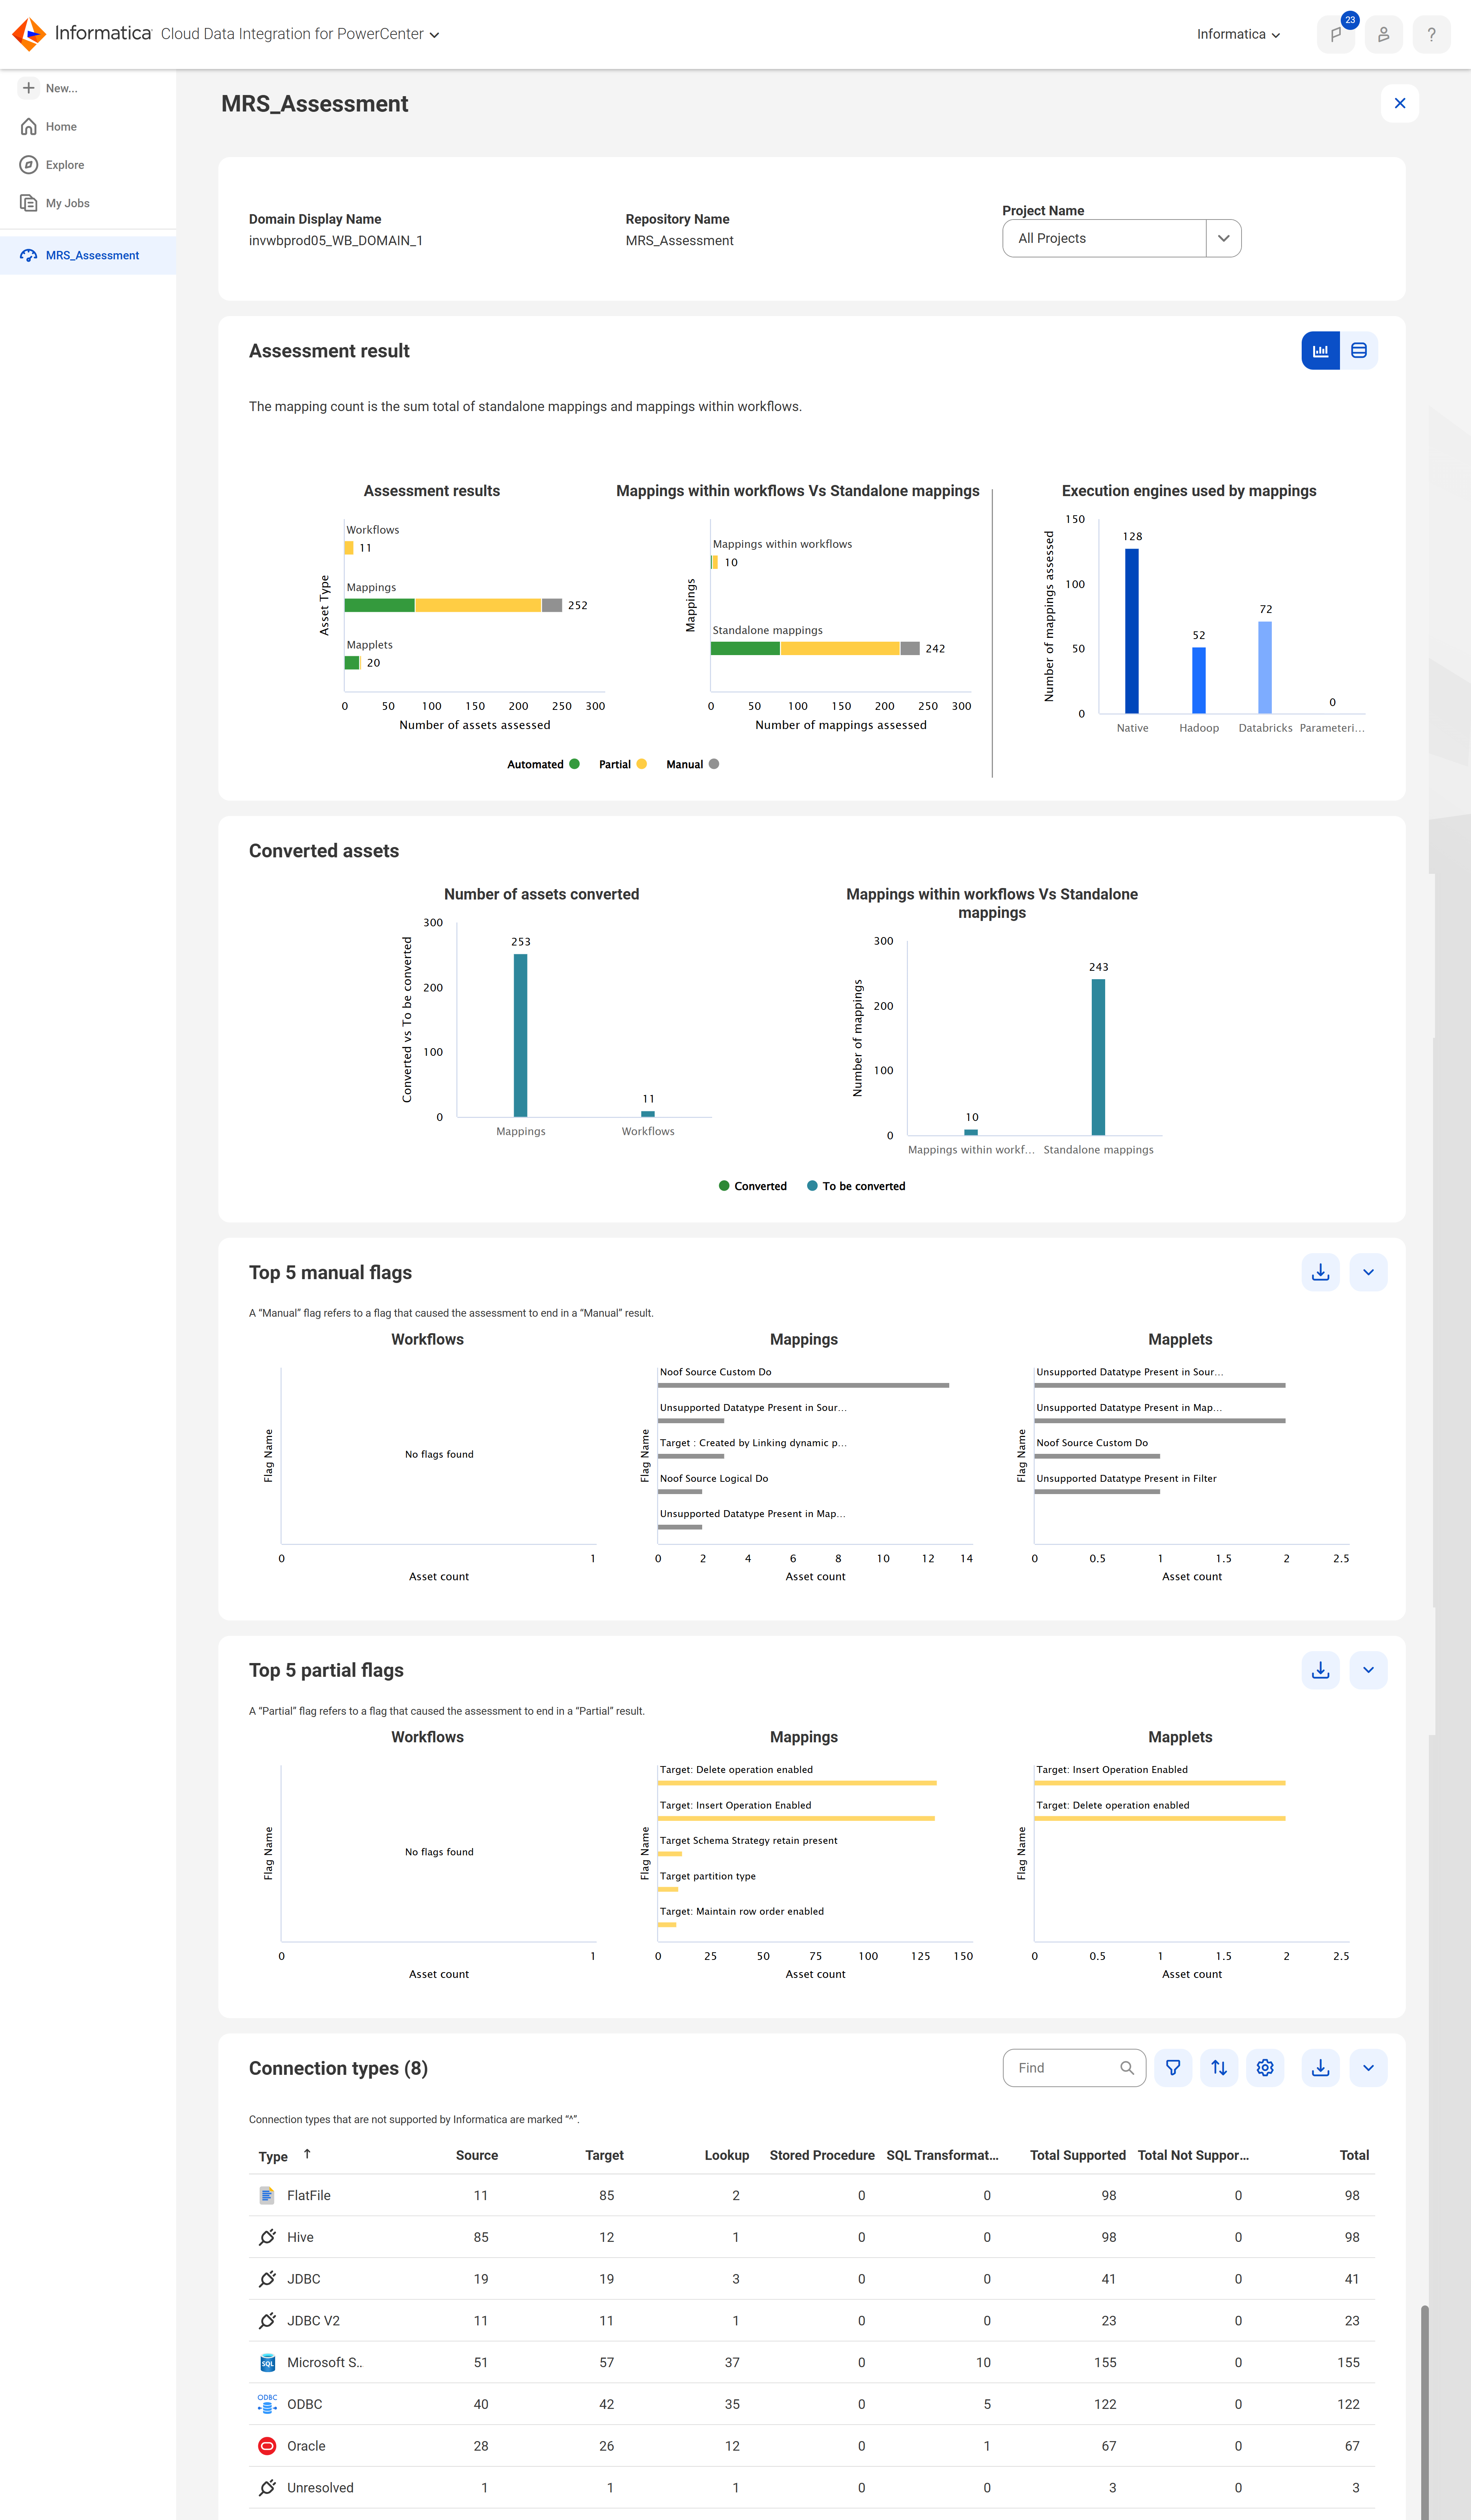Download the Top 5 manual flags data
This screenshot has width=1471, height=2520.
coord(1320,1272)
